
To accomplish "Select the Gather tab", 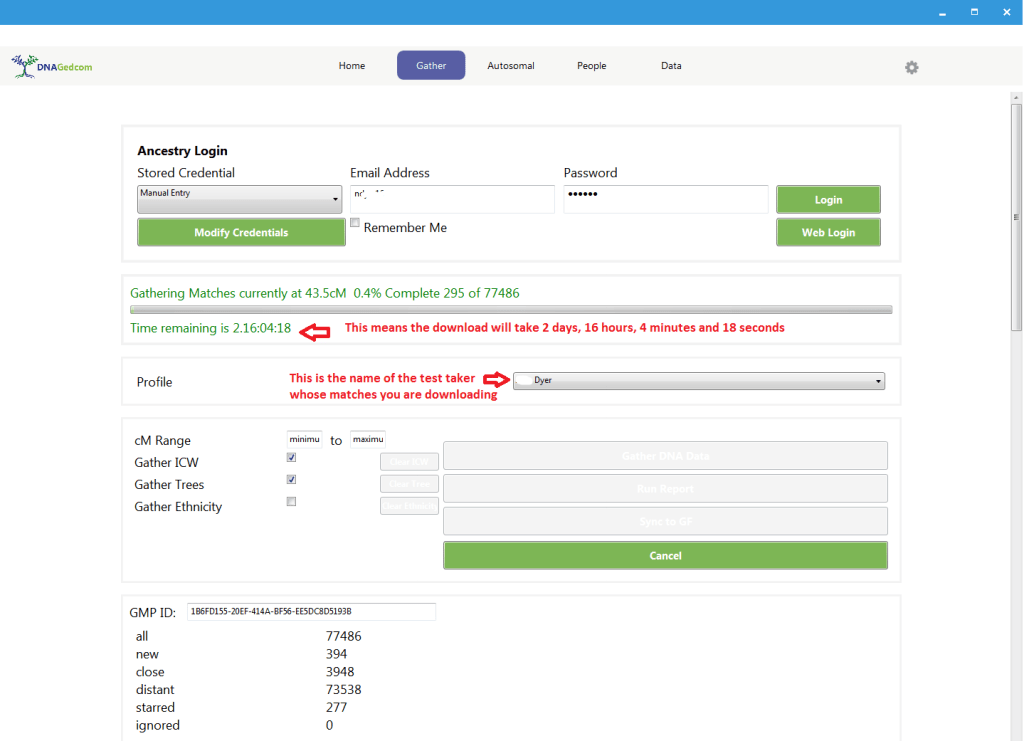I will click(x=431, y=65).
